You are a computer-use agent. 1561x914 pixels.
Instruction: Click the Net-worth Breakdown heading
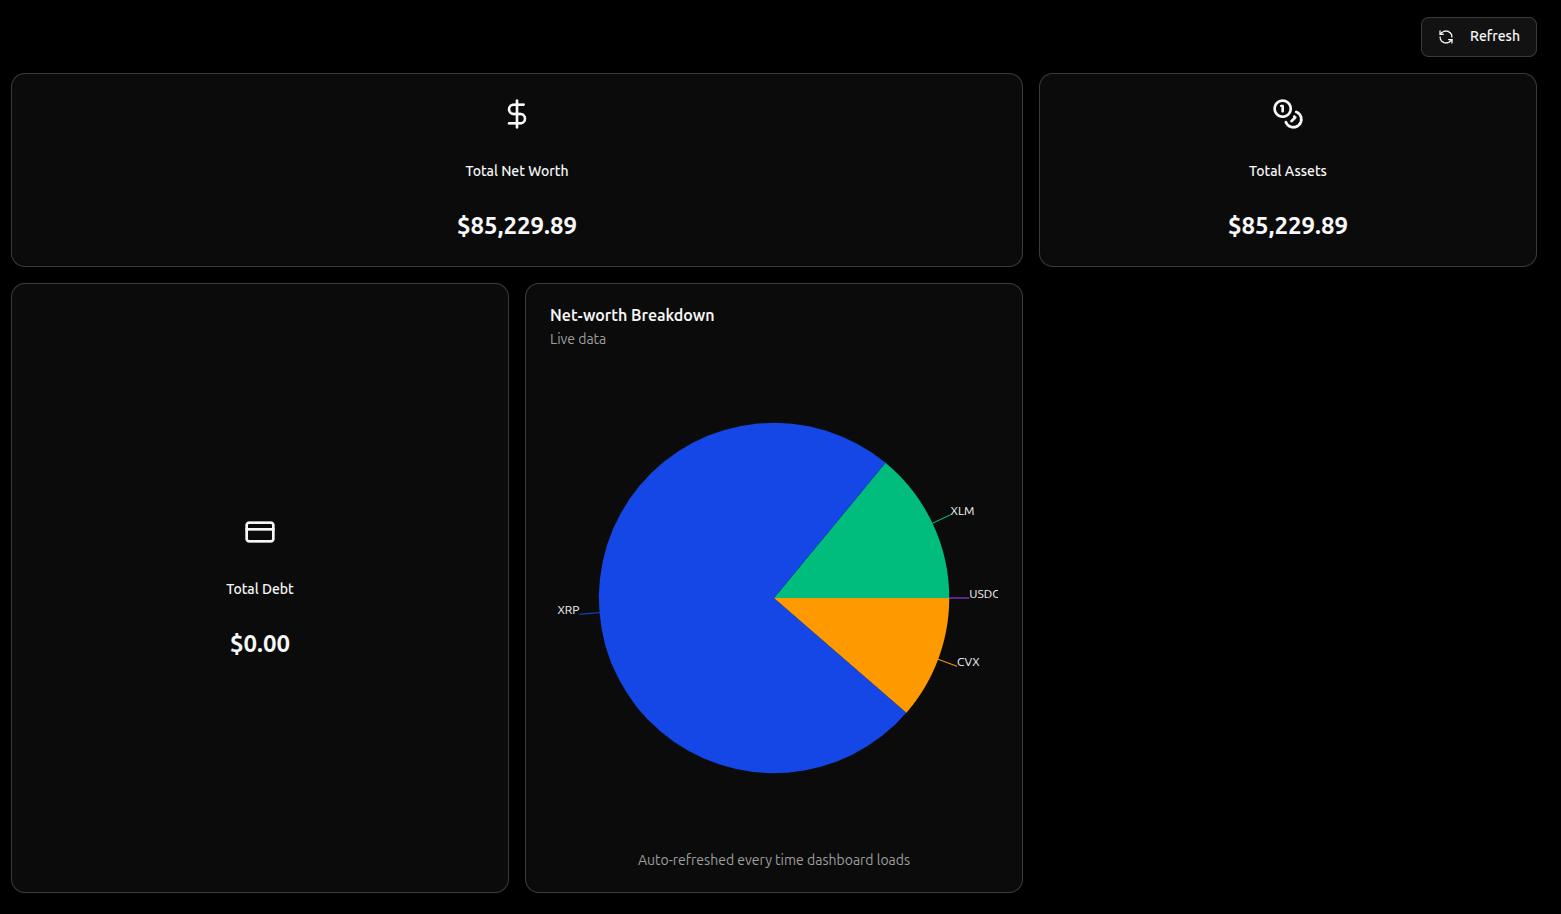pyautogui.click(x=632, y=315)
